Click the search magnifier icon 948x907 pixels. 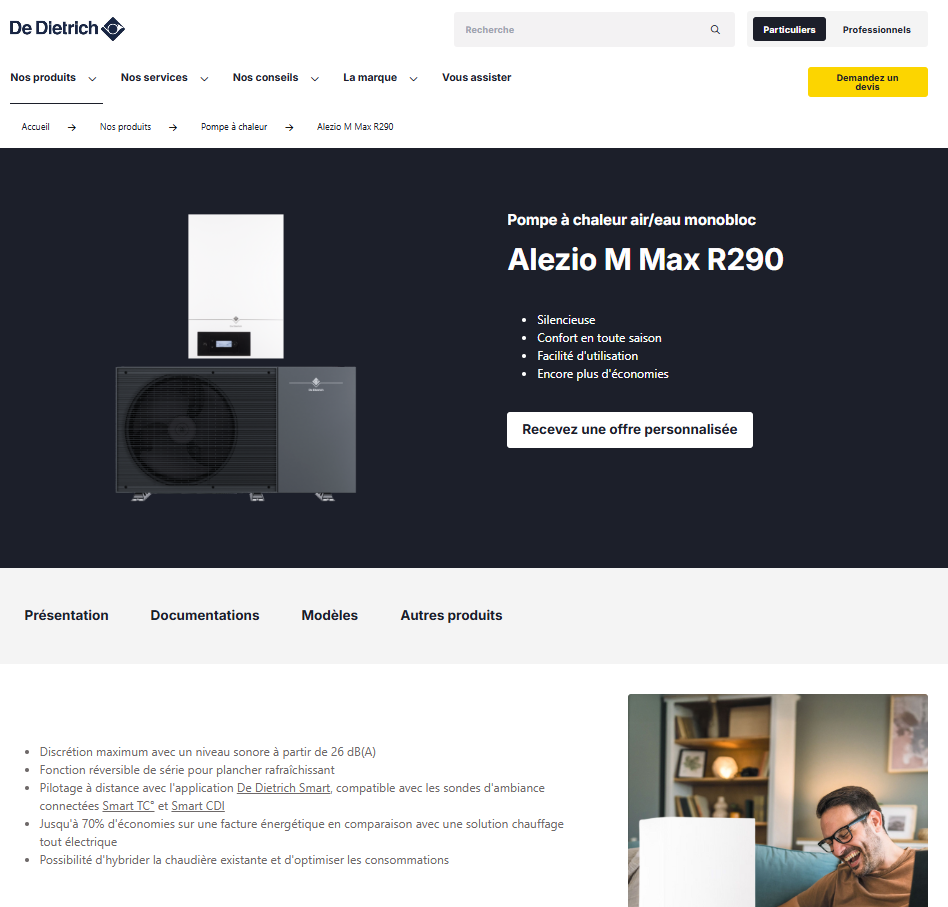point(715,30)
